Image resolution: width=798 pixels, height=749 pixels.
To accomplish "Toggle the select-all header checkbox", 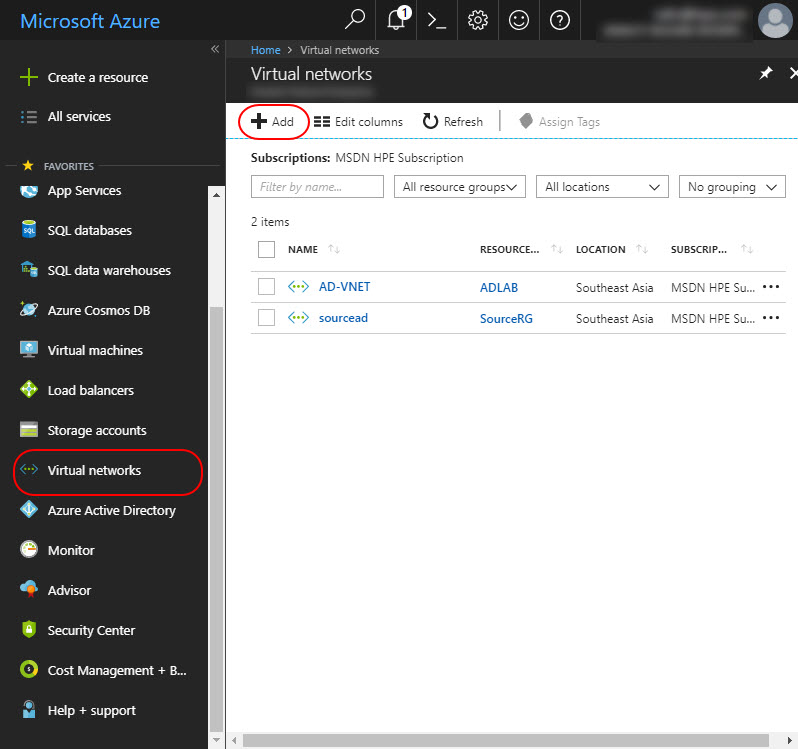I will [266, 250].
